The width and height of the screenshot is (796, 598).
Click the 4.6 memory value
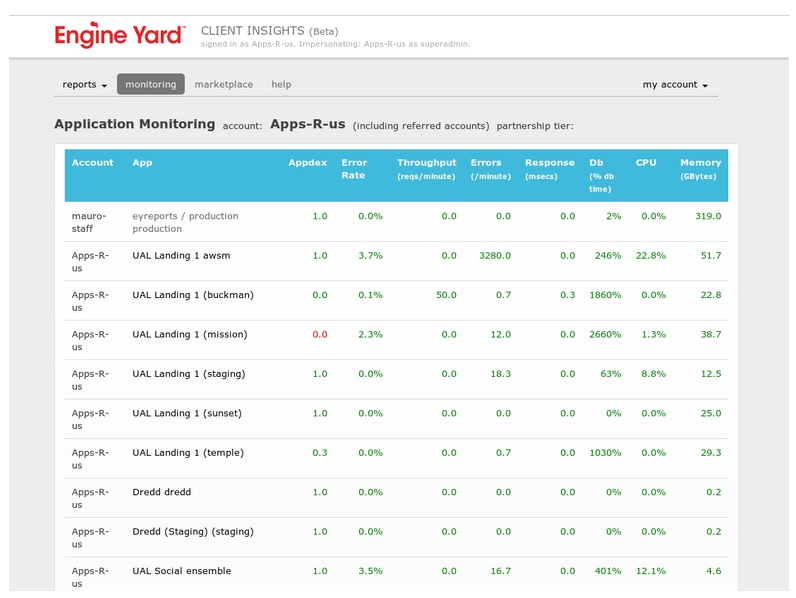pos(714,571)
